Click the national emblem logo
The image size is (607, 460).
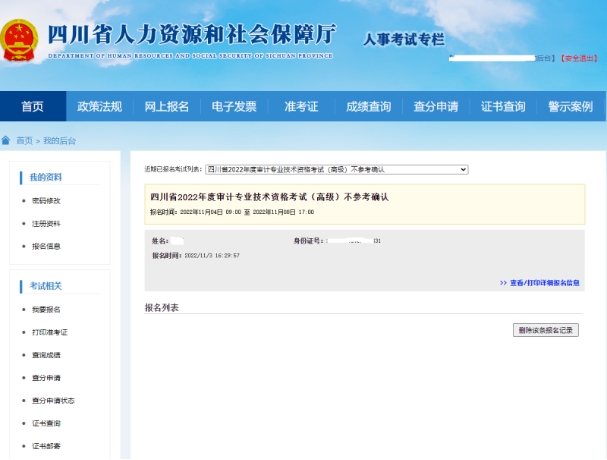coord(18,41)
